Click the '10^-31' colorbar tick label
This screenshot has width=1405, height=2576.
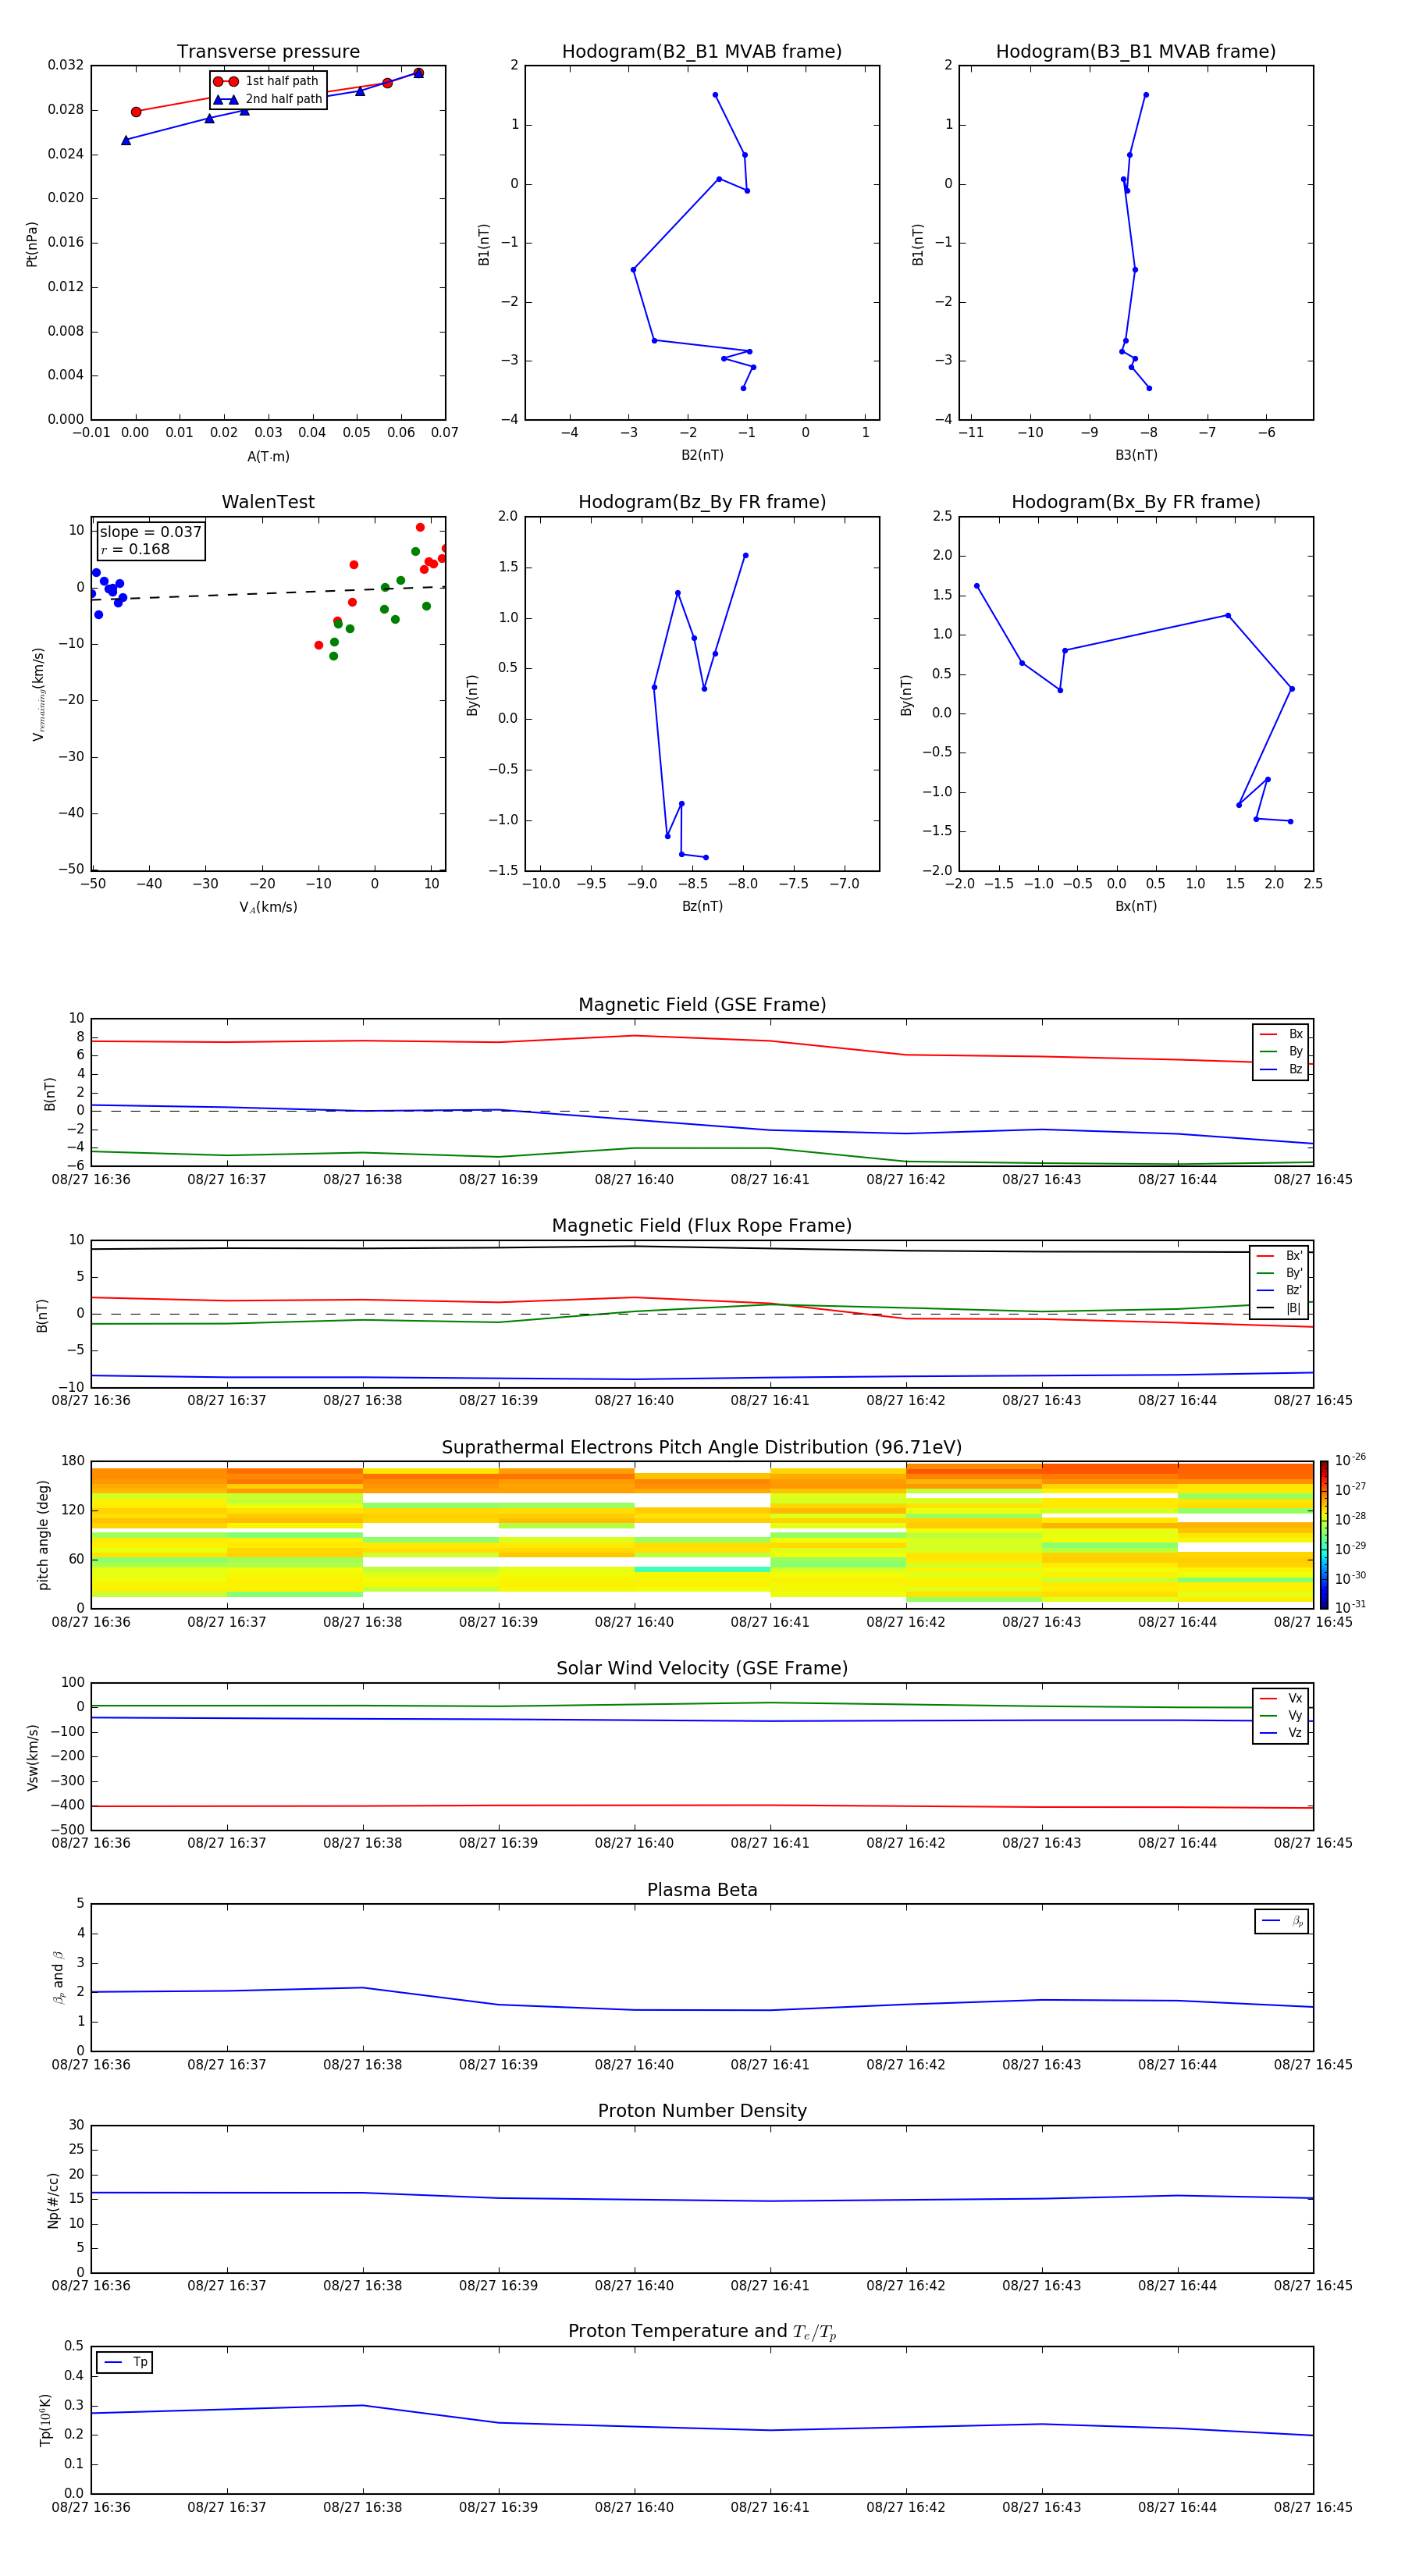tap(1350, 1607)
